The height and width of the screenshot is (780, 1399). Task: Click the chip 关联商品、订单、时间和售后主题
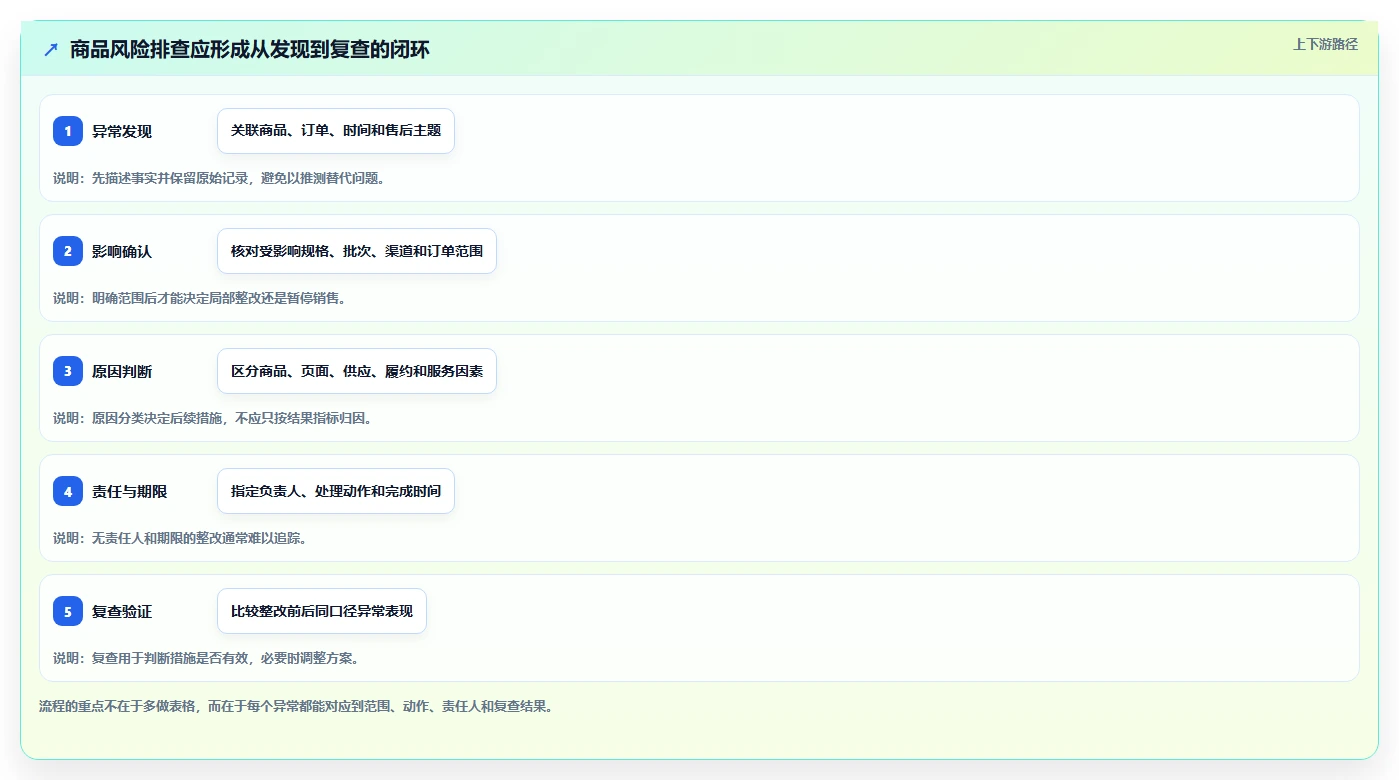click(x=336, y=131)
